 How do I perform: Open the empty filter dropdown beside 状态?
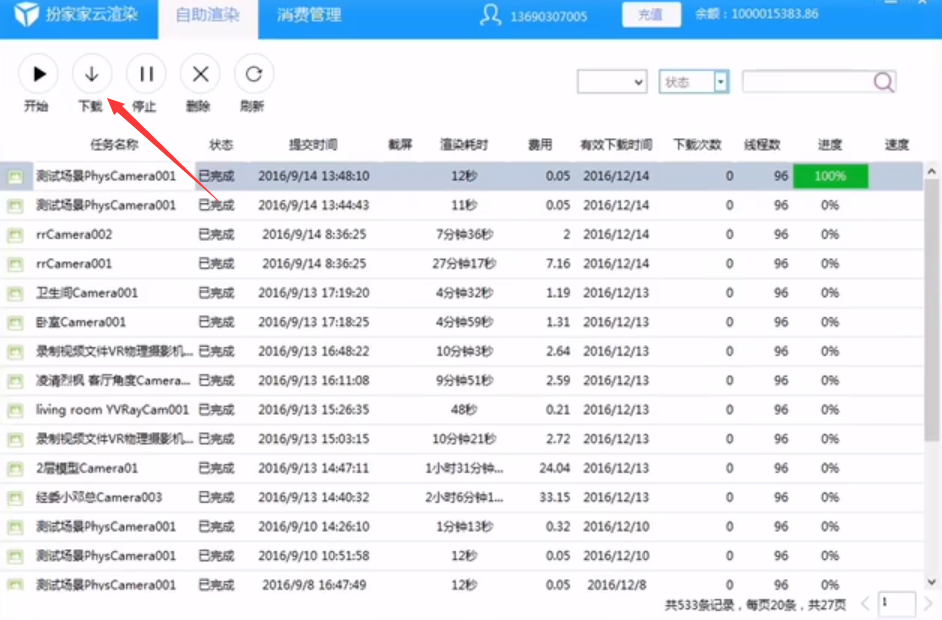point(613,81)
